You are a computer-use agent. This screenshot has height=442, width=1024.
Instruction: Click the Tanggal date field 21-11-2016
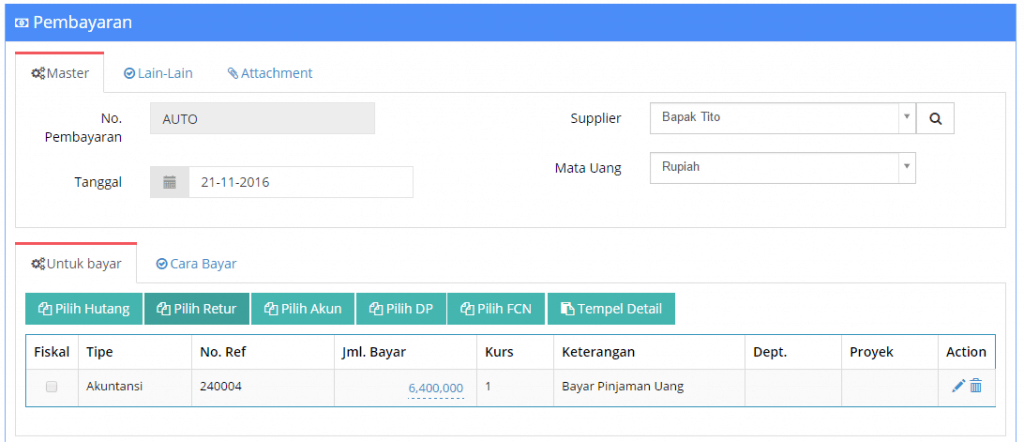pos(301,182)
